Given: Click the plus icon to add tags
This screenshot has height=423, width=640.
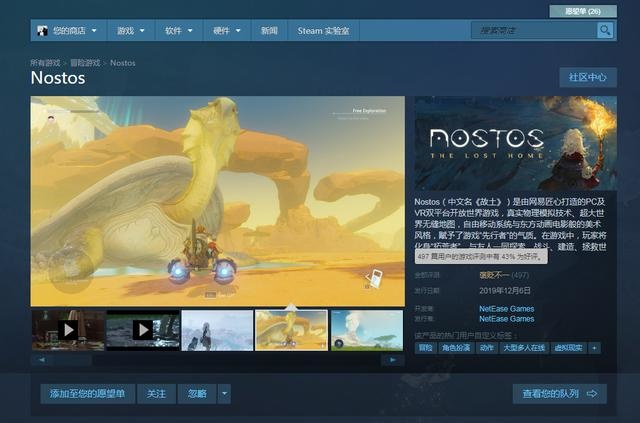Looking at the screenshot, I should click(x=594, y=348).
